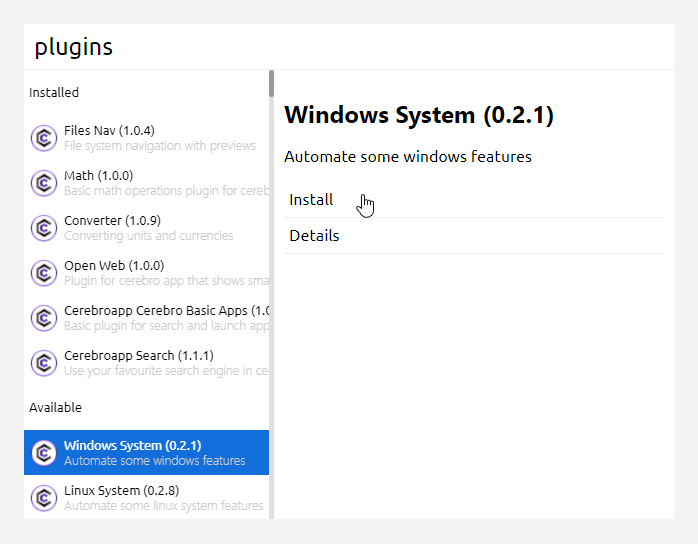
Task: Select Linux System (0.2.8) title text
Action: 122,491
